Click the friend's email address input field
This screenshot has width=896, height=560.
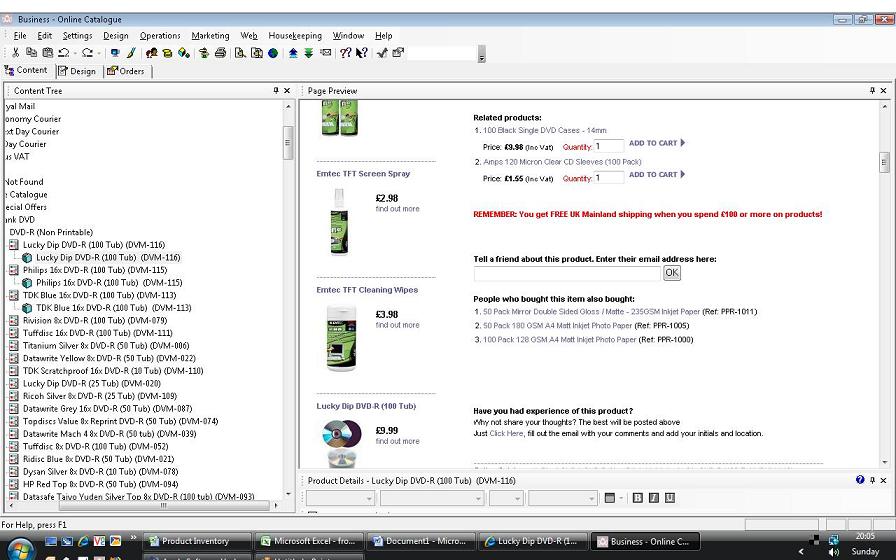(x=567, y=273)
